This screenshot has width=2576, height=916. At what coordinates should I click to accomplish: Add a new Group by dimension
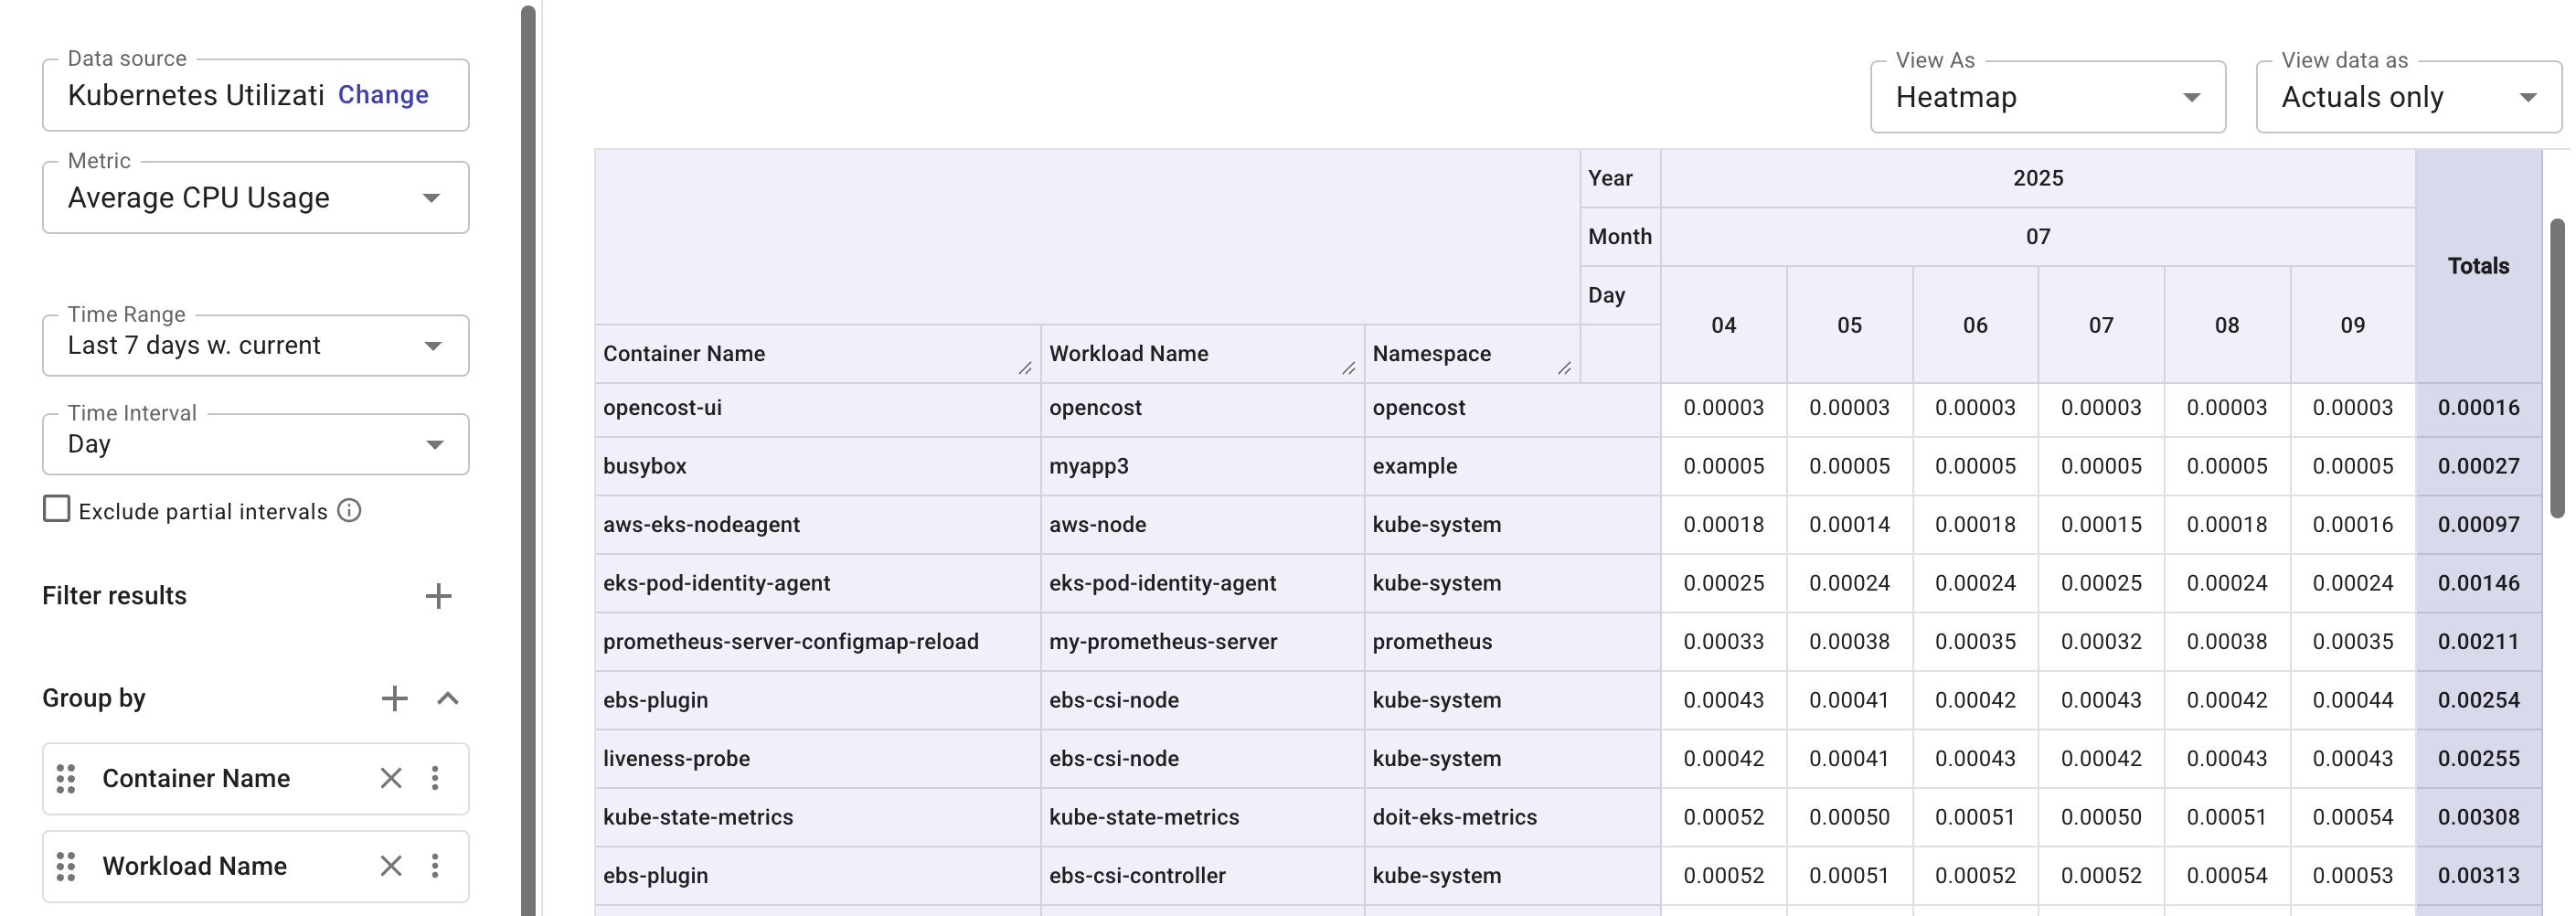(x=394, y=697)
